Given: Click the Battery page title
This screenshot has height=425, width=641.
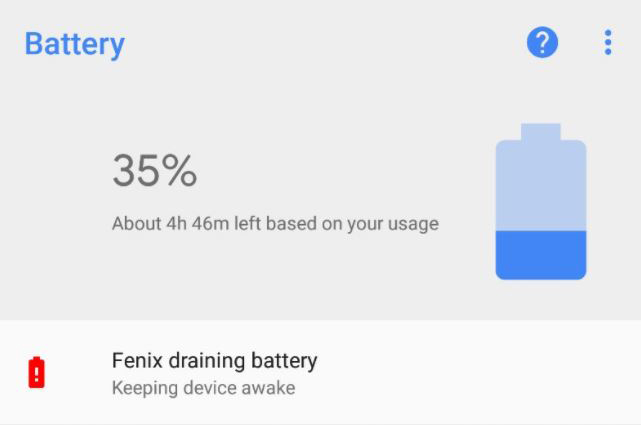Looking at the screenshot, I should coord(75,44).
